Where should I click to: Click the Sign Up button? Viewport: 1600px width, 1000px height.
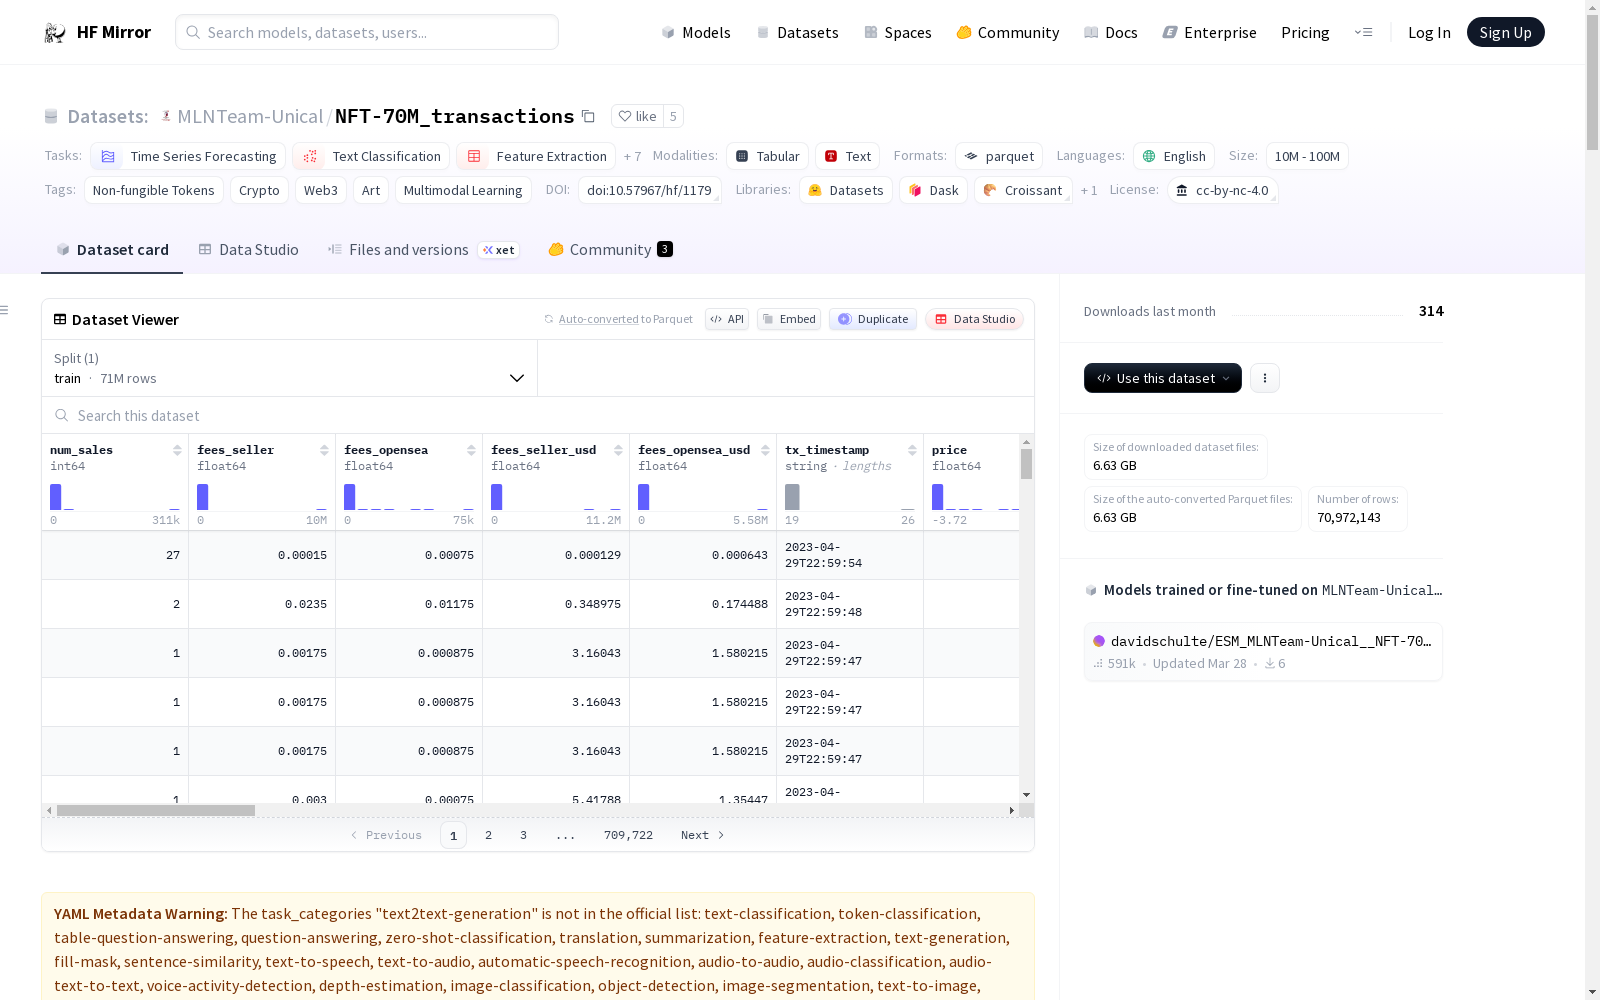pos(1506,32)
